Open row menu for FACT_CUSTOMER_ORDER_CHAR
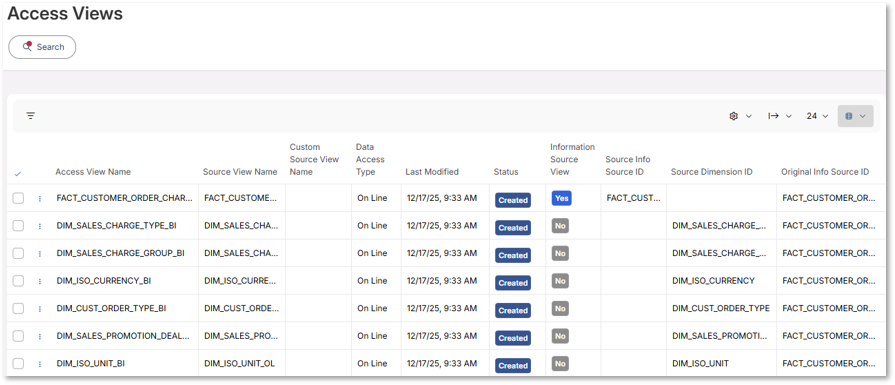The width and height of the screenshot is (895, 385). (40, 198)
